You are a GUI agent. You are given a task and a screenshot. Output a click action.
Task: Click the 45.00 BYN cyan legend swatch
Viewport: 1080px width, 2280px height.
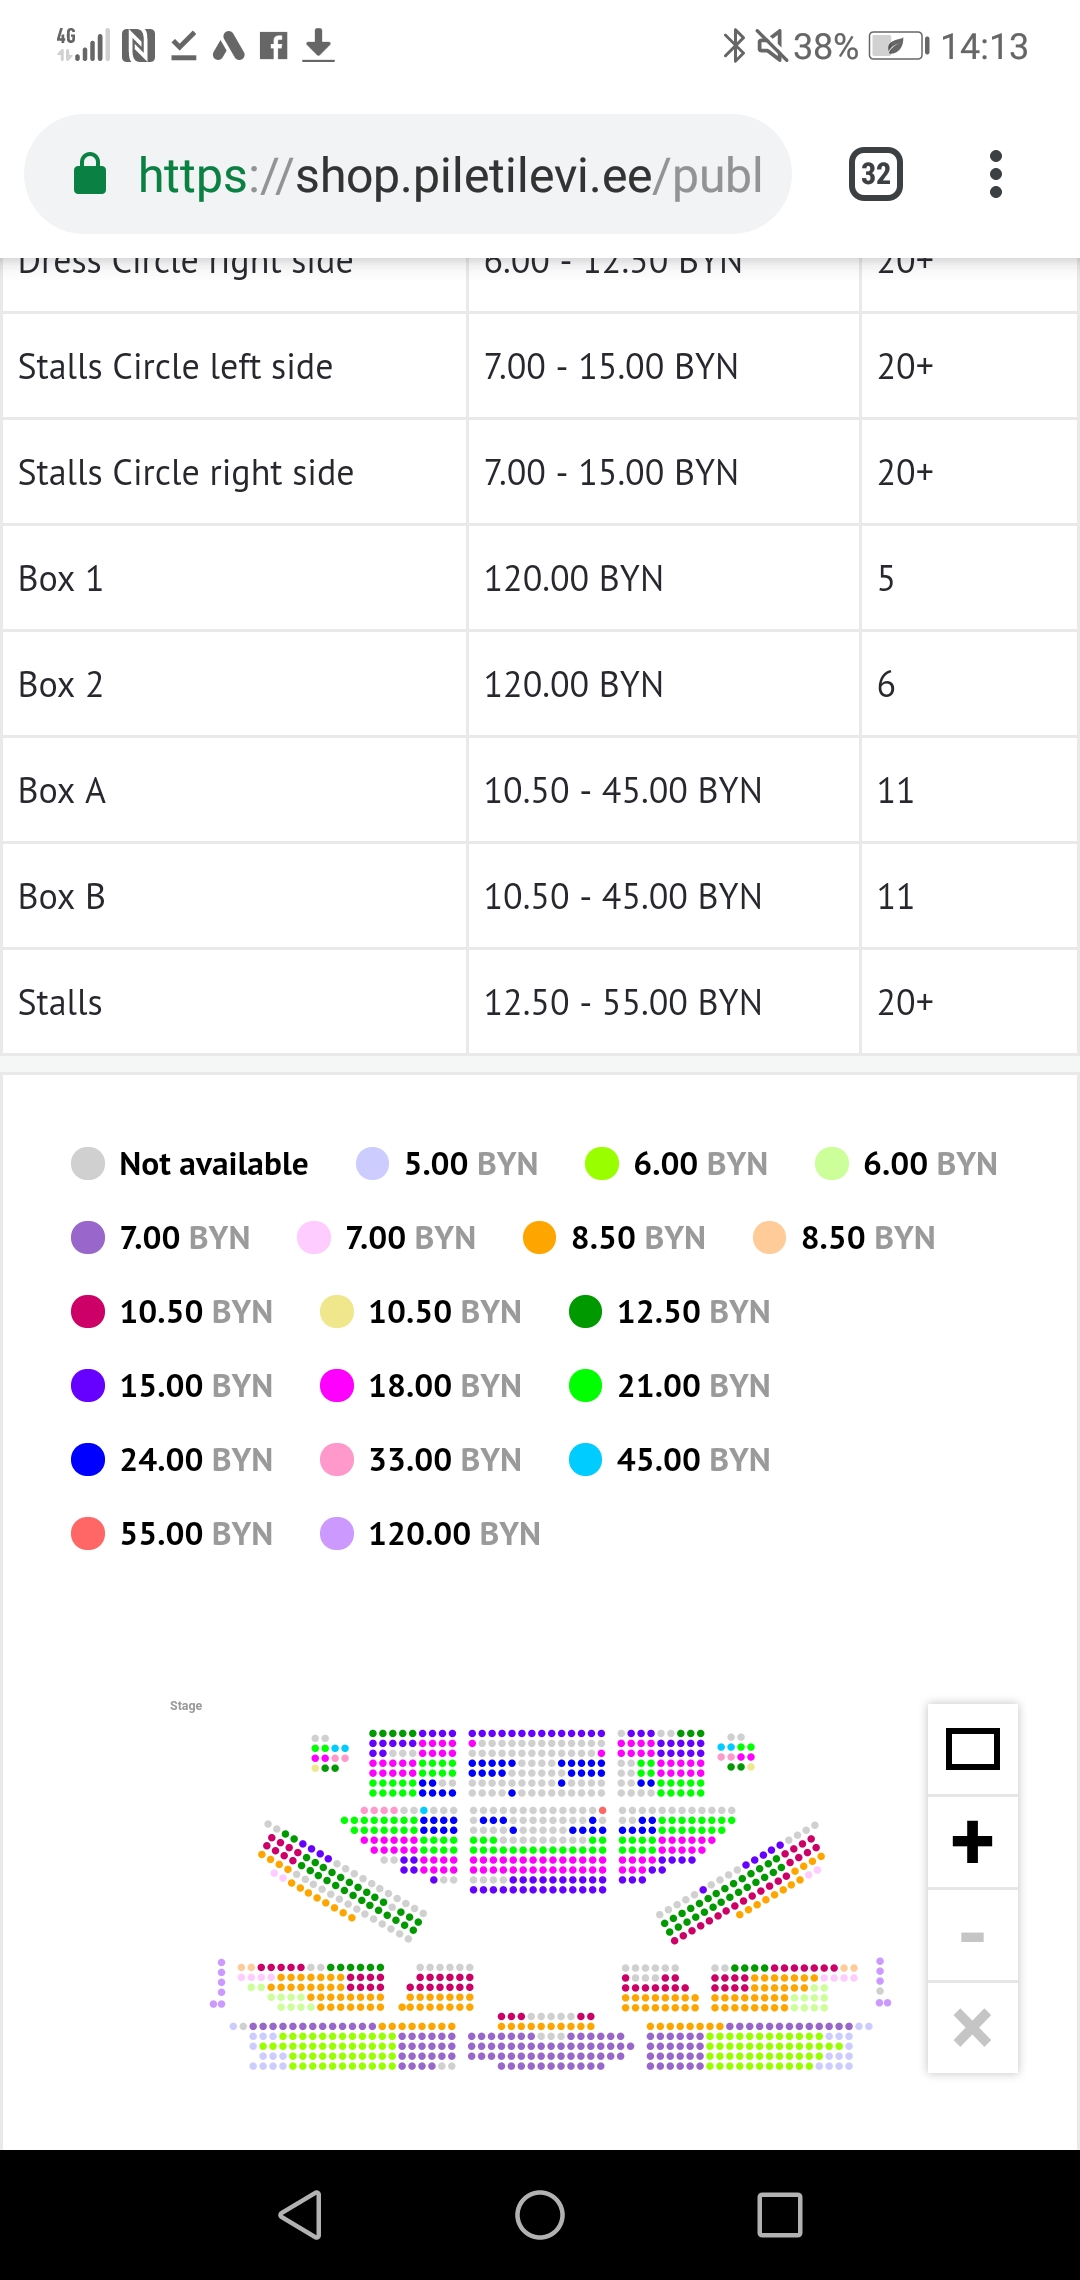point(585,1459)
